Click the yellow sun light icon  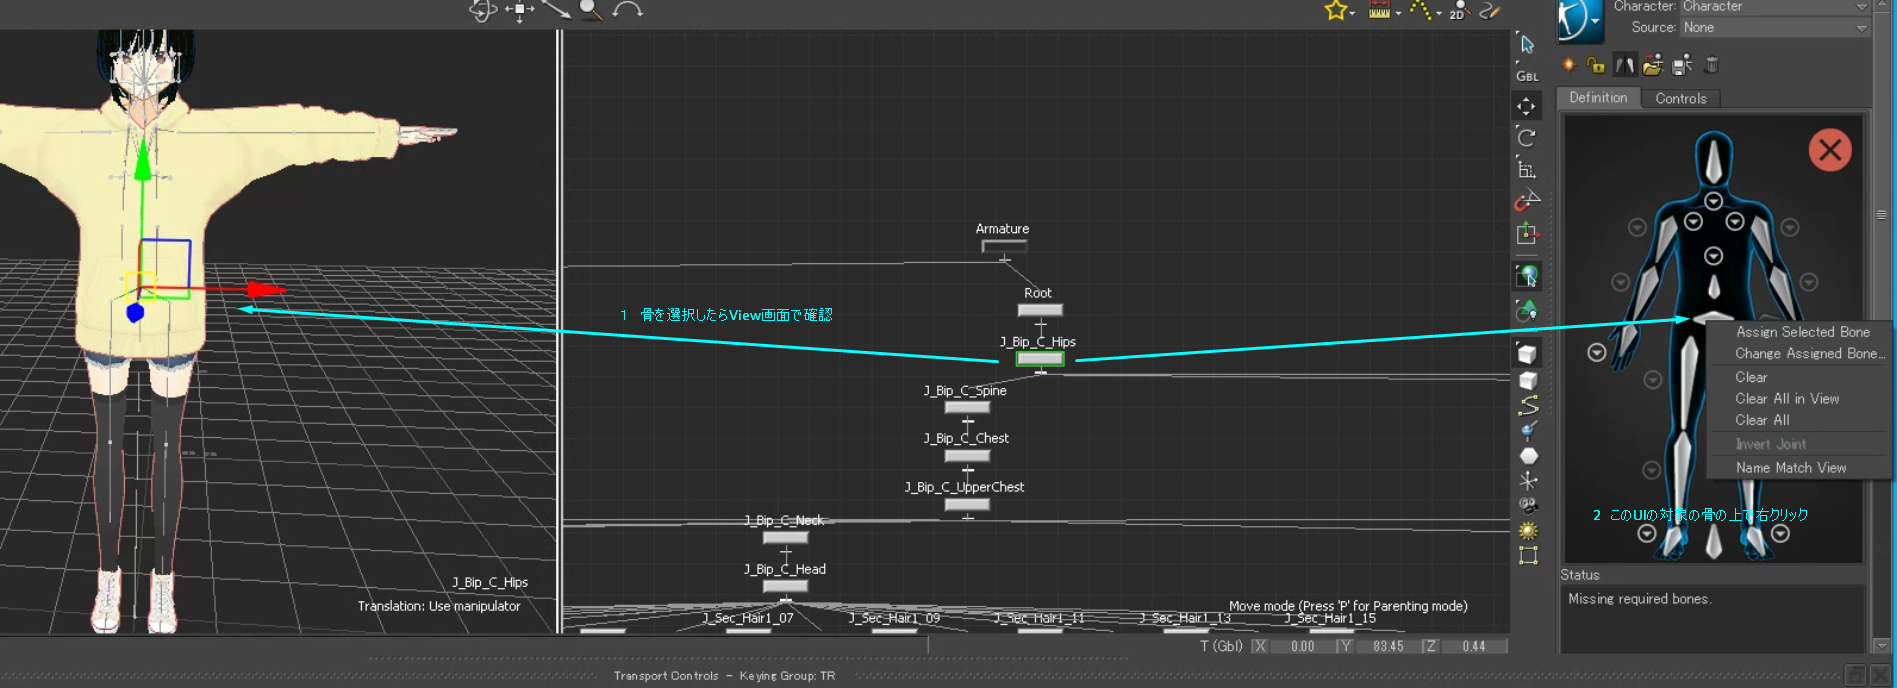coord(1528,531)
